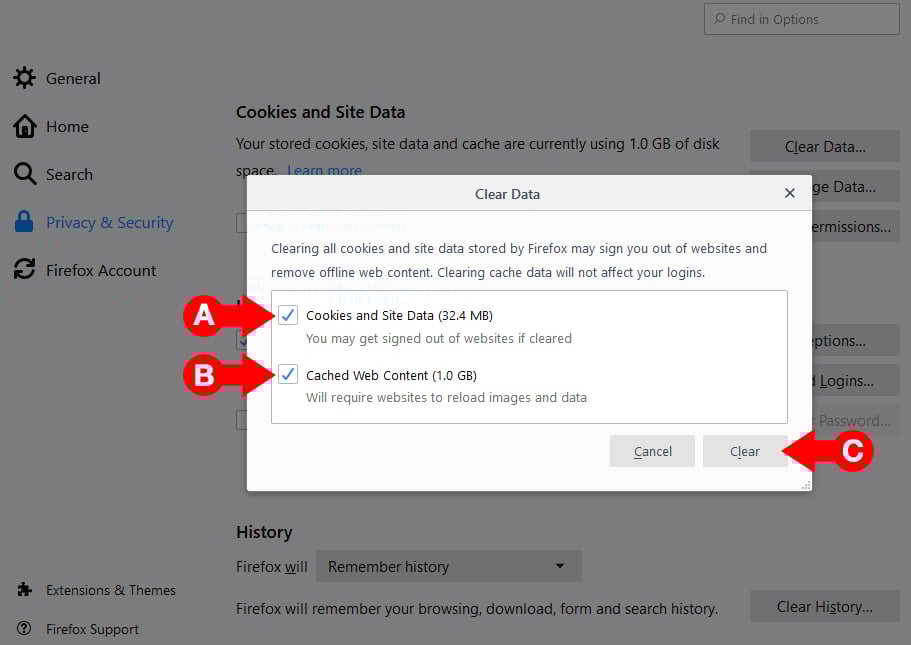Expand the Remember history options list
Screen dimensions: 911x645
coord(448,566)
